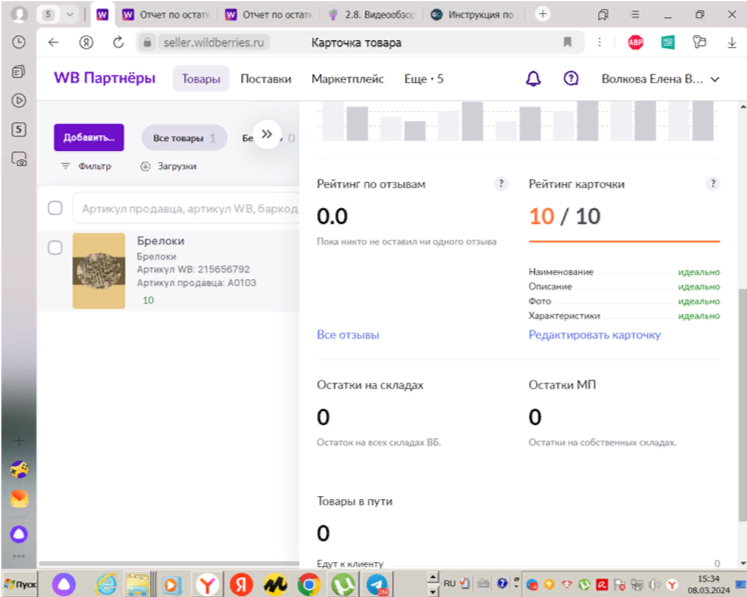Open the video play icon in sidebar
This screenshot has width=747, height=597.
tap(19, 101)
